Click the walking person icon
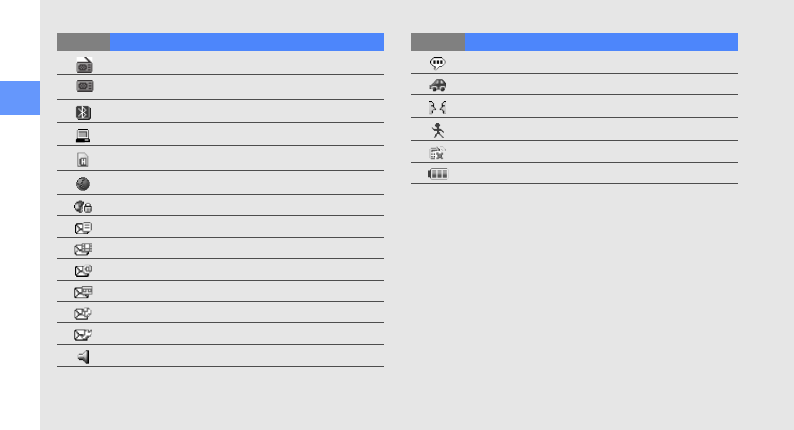 point(438,130)
